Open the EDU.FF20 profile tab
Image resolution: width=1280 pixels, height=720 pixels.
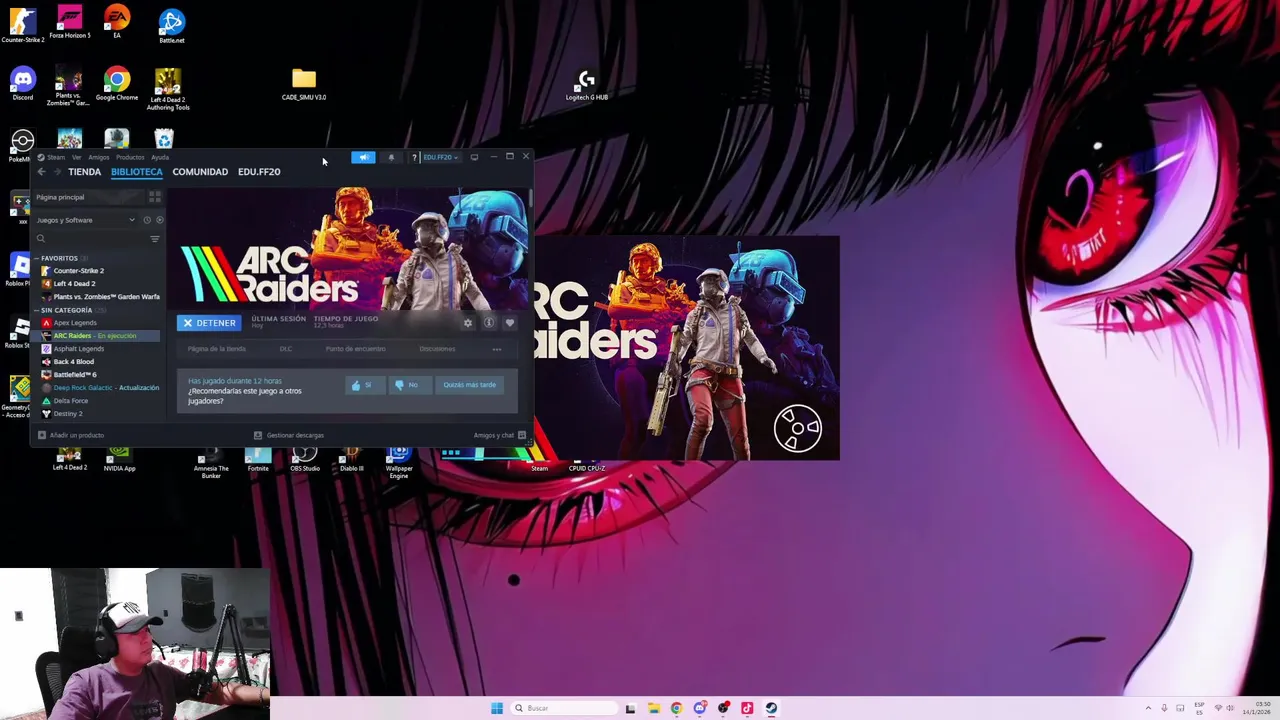click(259, 172)
